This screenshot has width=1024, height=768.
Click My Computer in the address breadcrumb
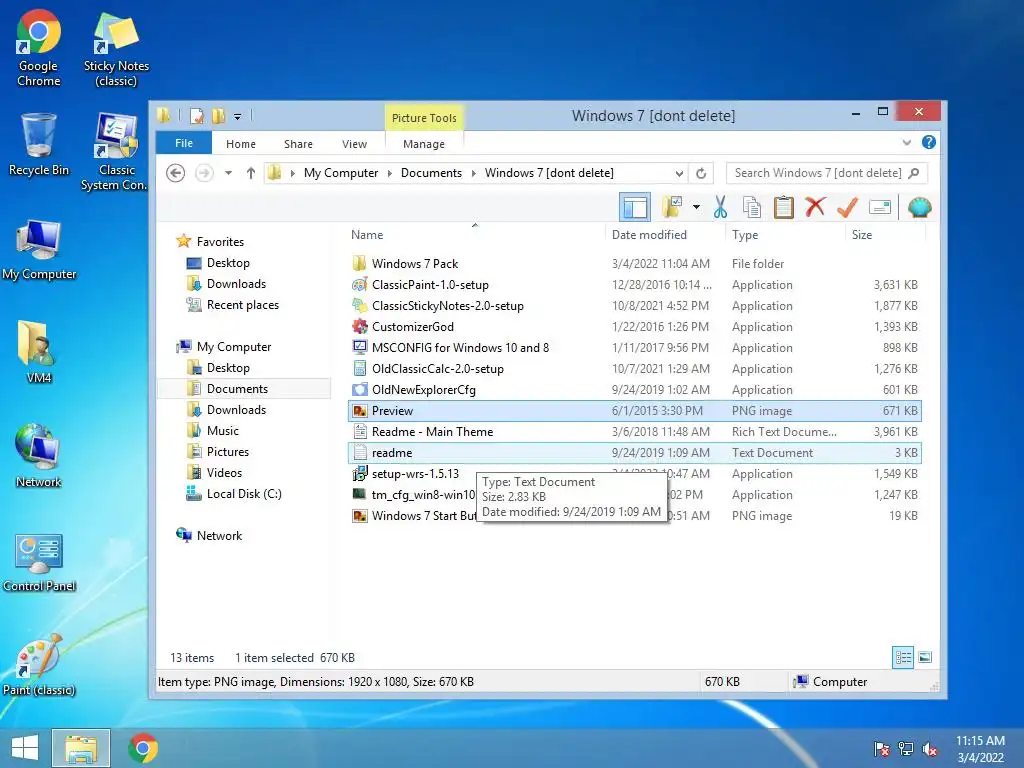point(341,173)
